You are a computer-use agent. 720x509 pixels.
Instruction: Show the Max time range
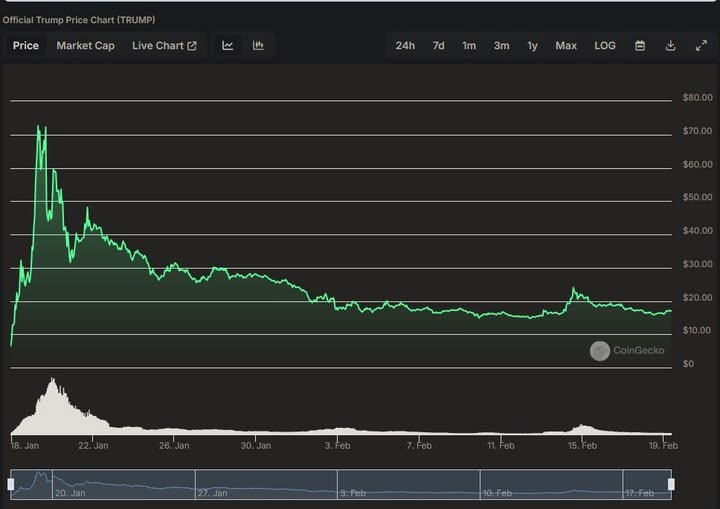[x=566, y=45]
